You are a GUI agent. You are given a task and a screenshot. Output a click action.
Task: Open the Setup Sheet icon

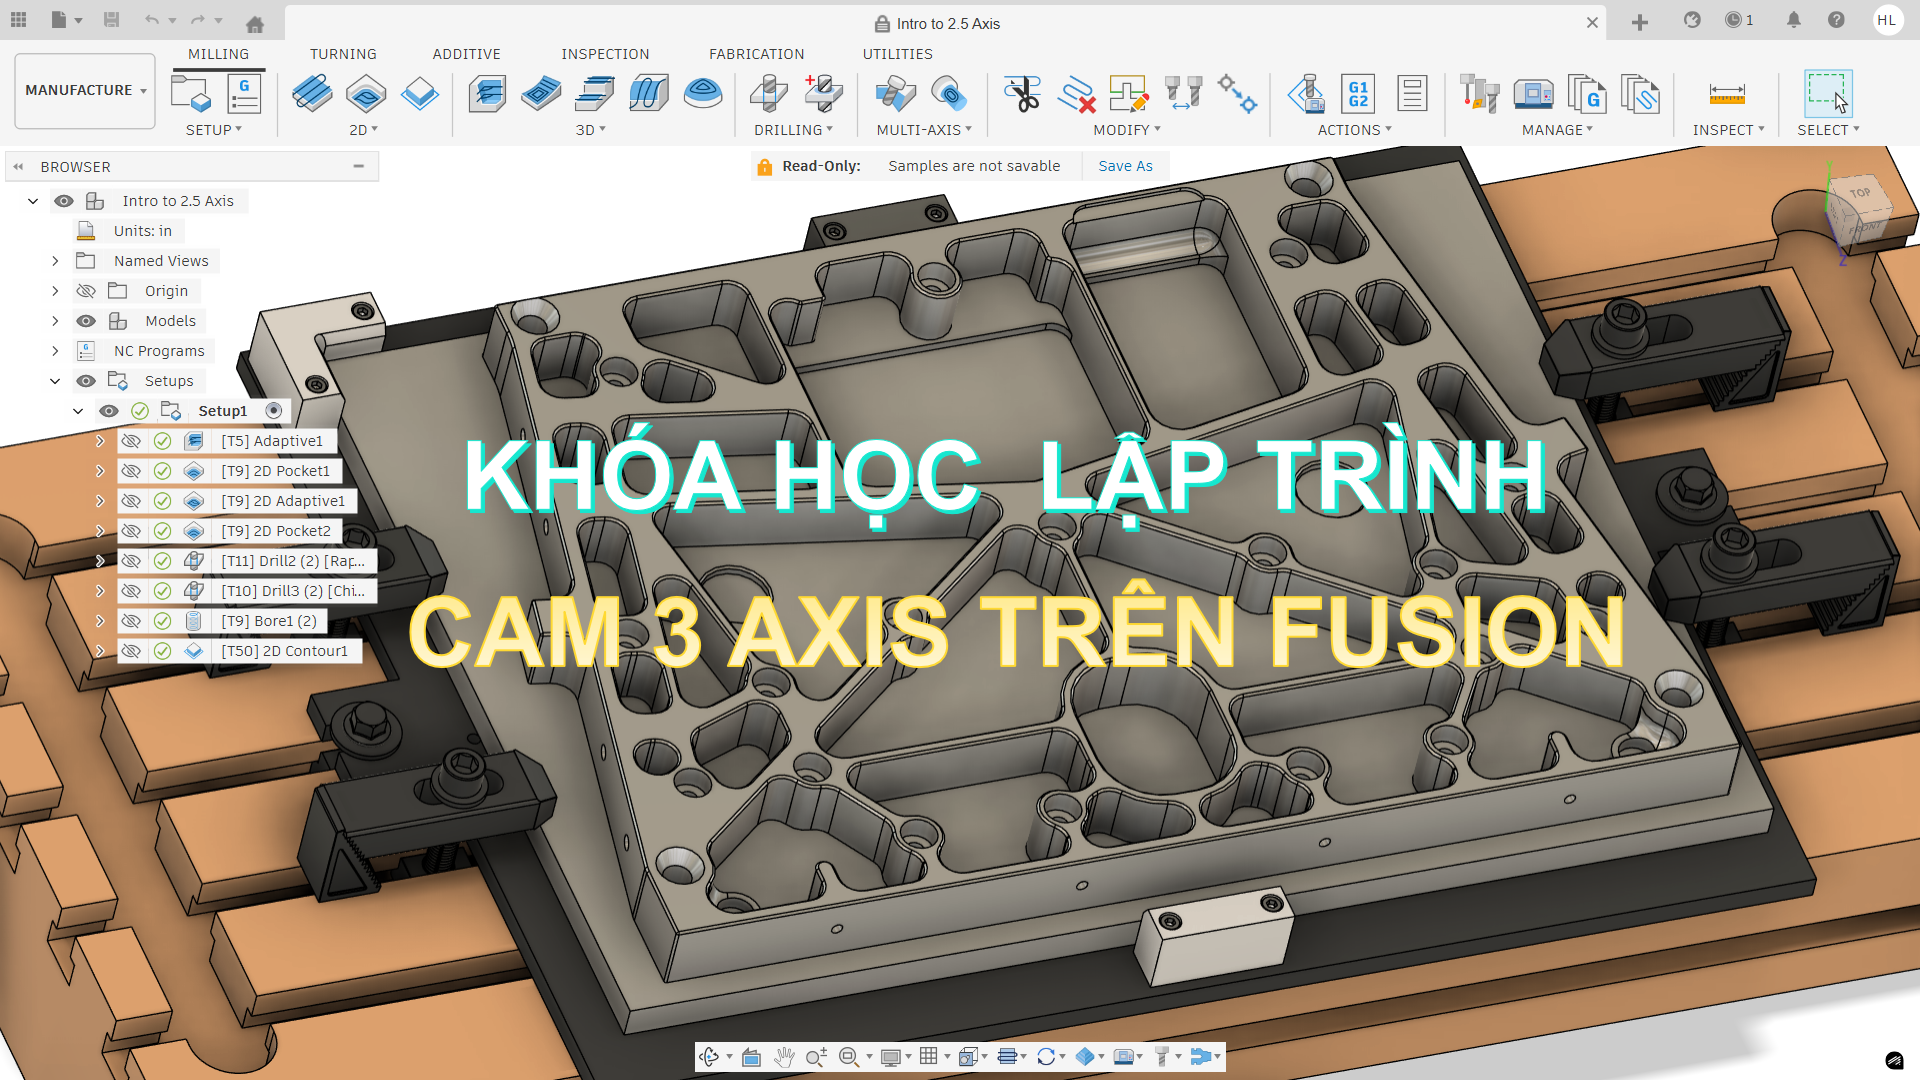(1412, 94)
